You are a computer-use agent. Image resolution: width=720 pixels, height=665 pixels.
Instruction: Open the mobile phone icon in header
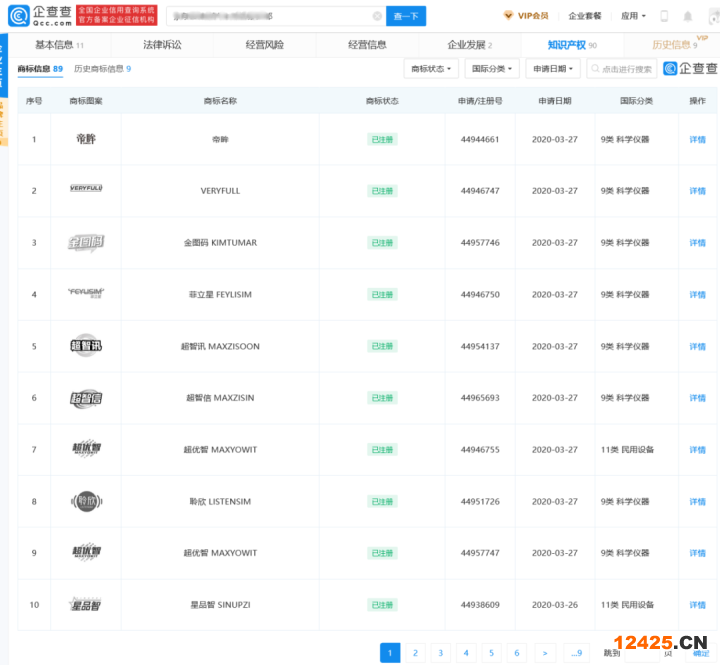tap(664, 16)
